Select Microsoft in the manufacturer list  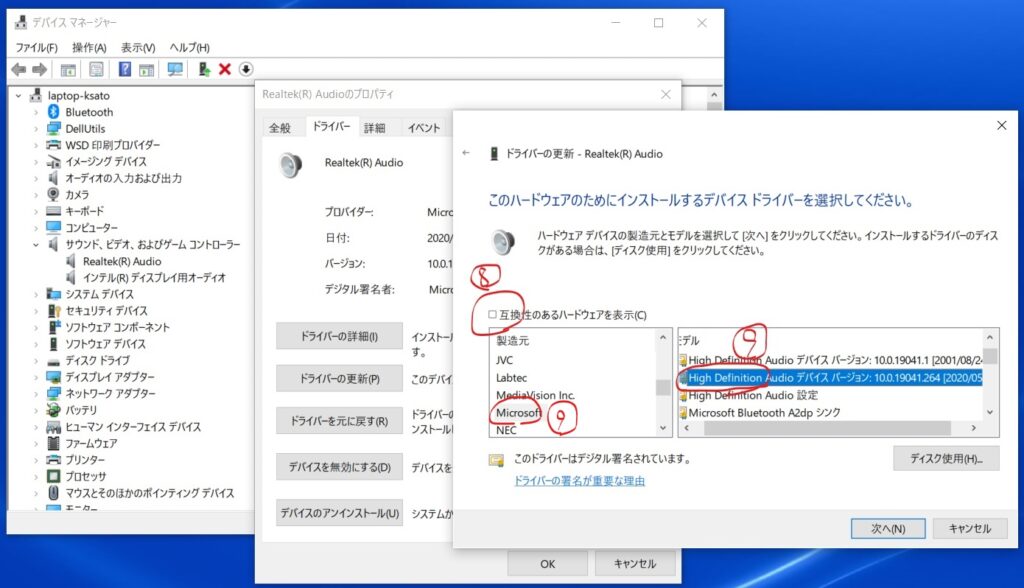519,413
